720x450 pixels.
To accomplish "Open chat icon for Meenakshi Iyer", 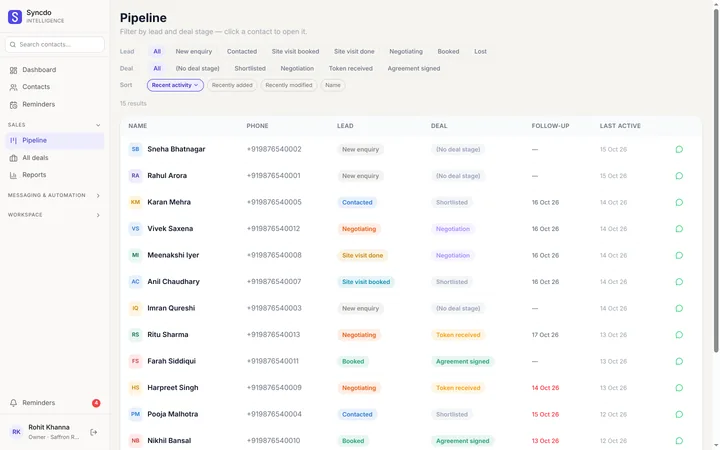I will (x=679, y=255).
